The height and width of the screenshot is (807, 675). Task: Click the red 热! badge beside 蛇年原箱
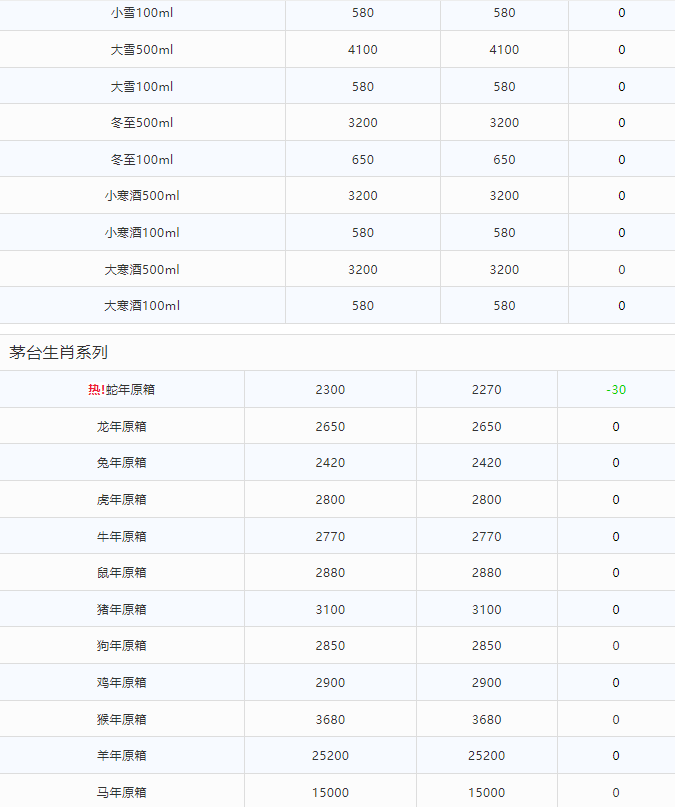(96, 390)
